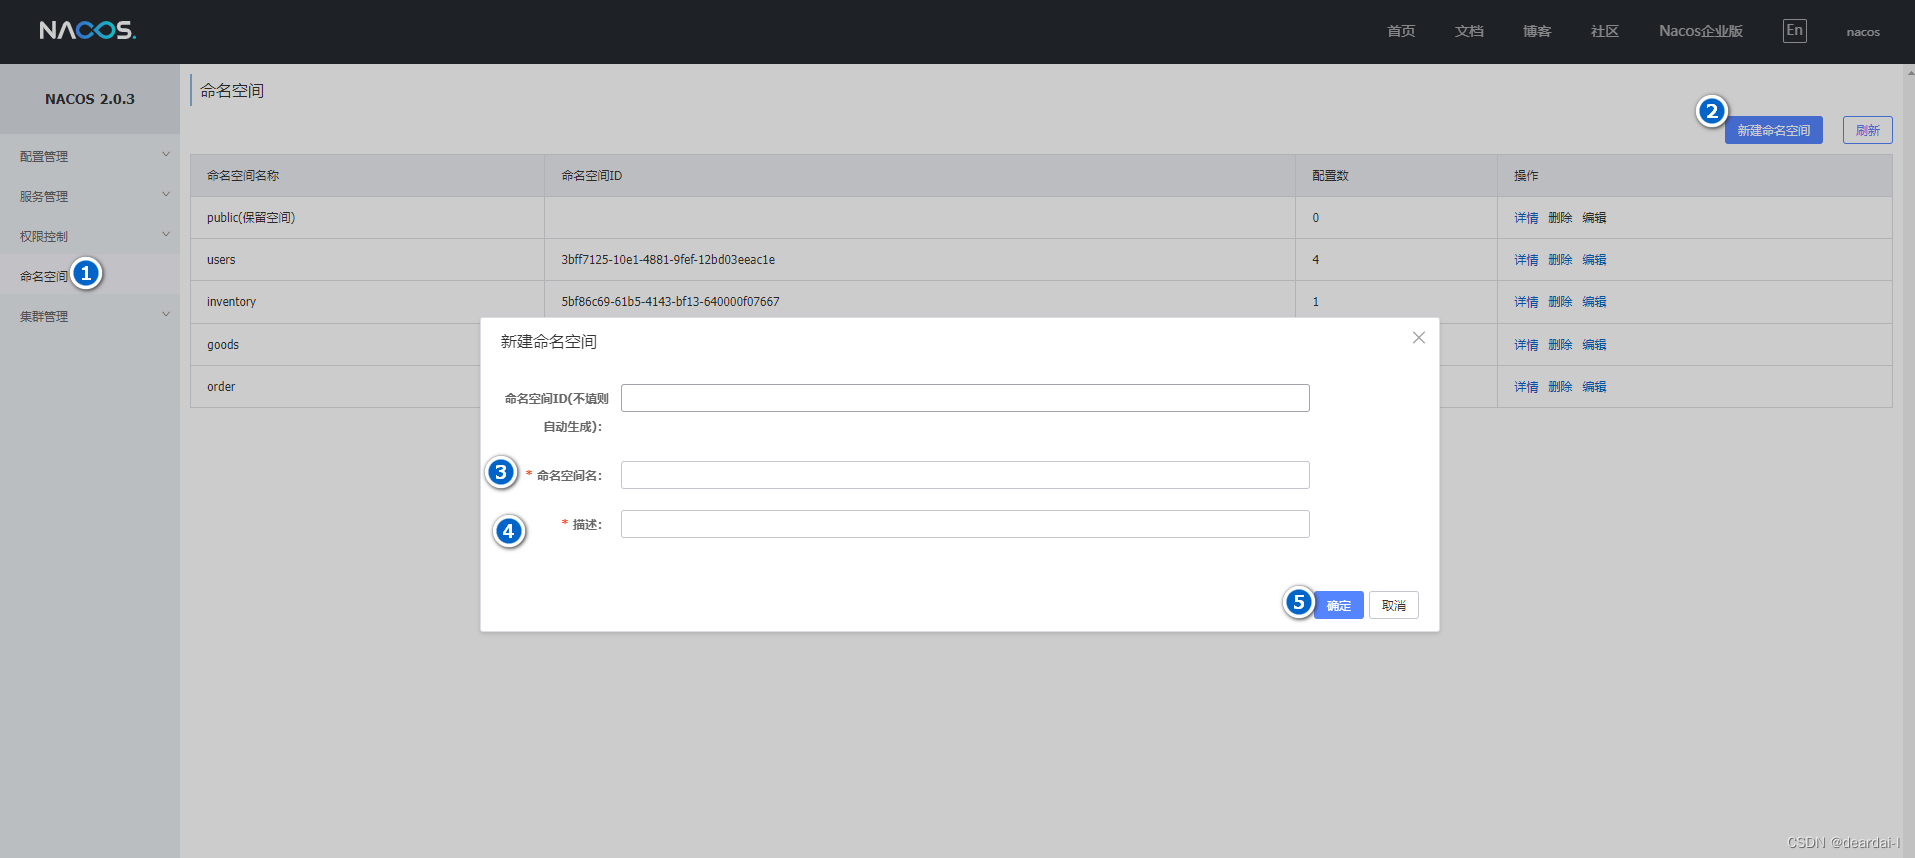Expand the 配置管理 sidebar menu

coord(90,156)
